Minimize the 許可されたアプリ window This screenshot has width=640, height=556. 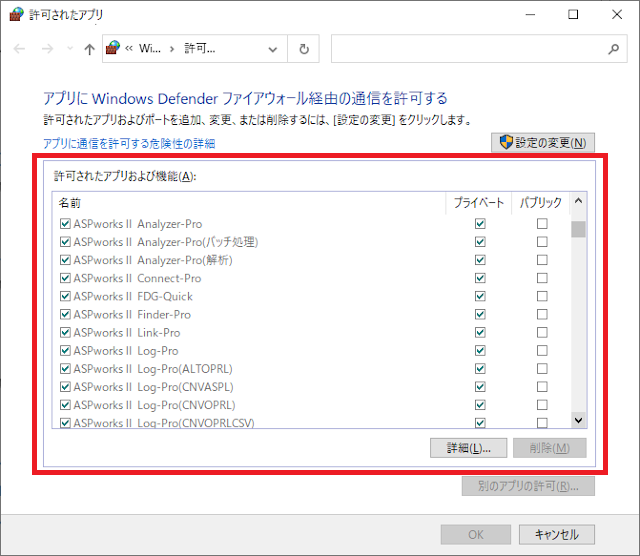pyautogui.click(x=530, y=15)
